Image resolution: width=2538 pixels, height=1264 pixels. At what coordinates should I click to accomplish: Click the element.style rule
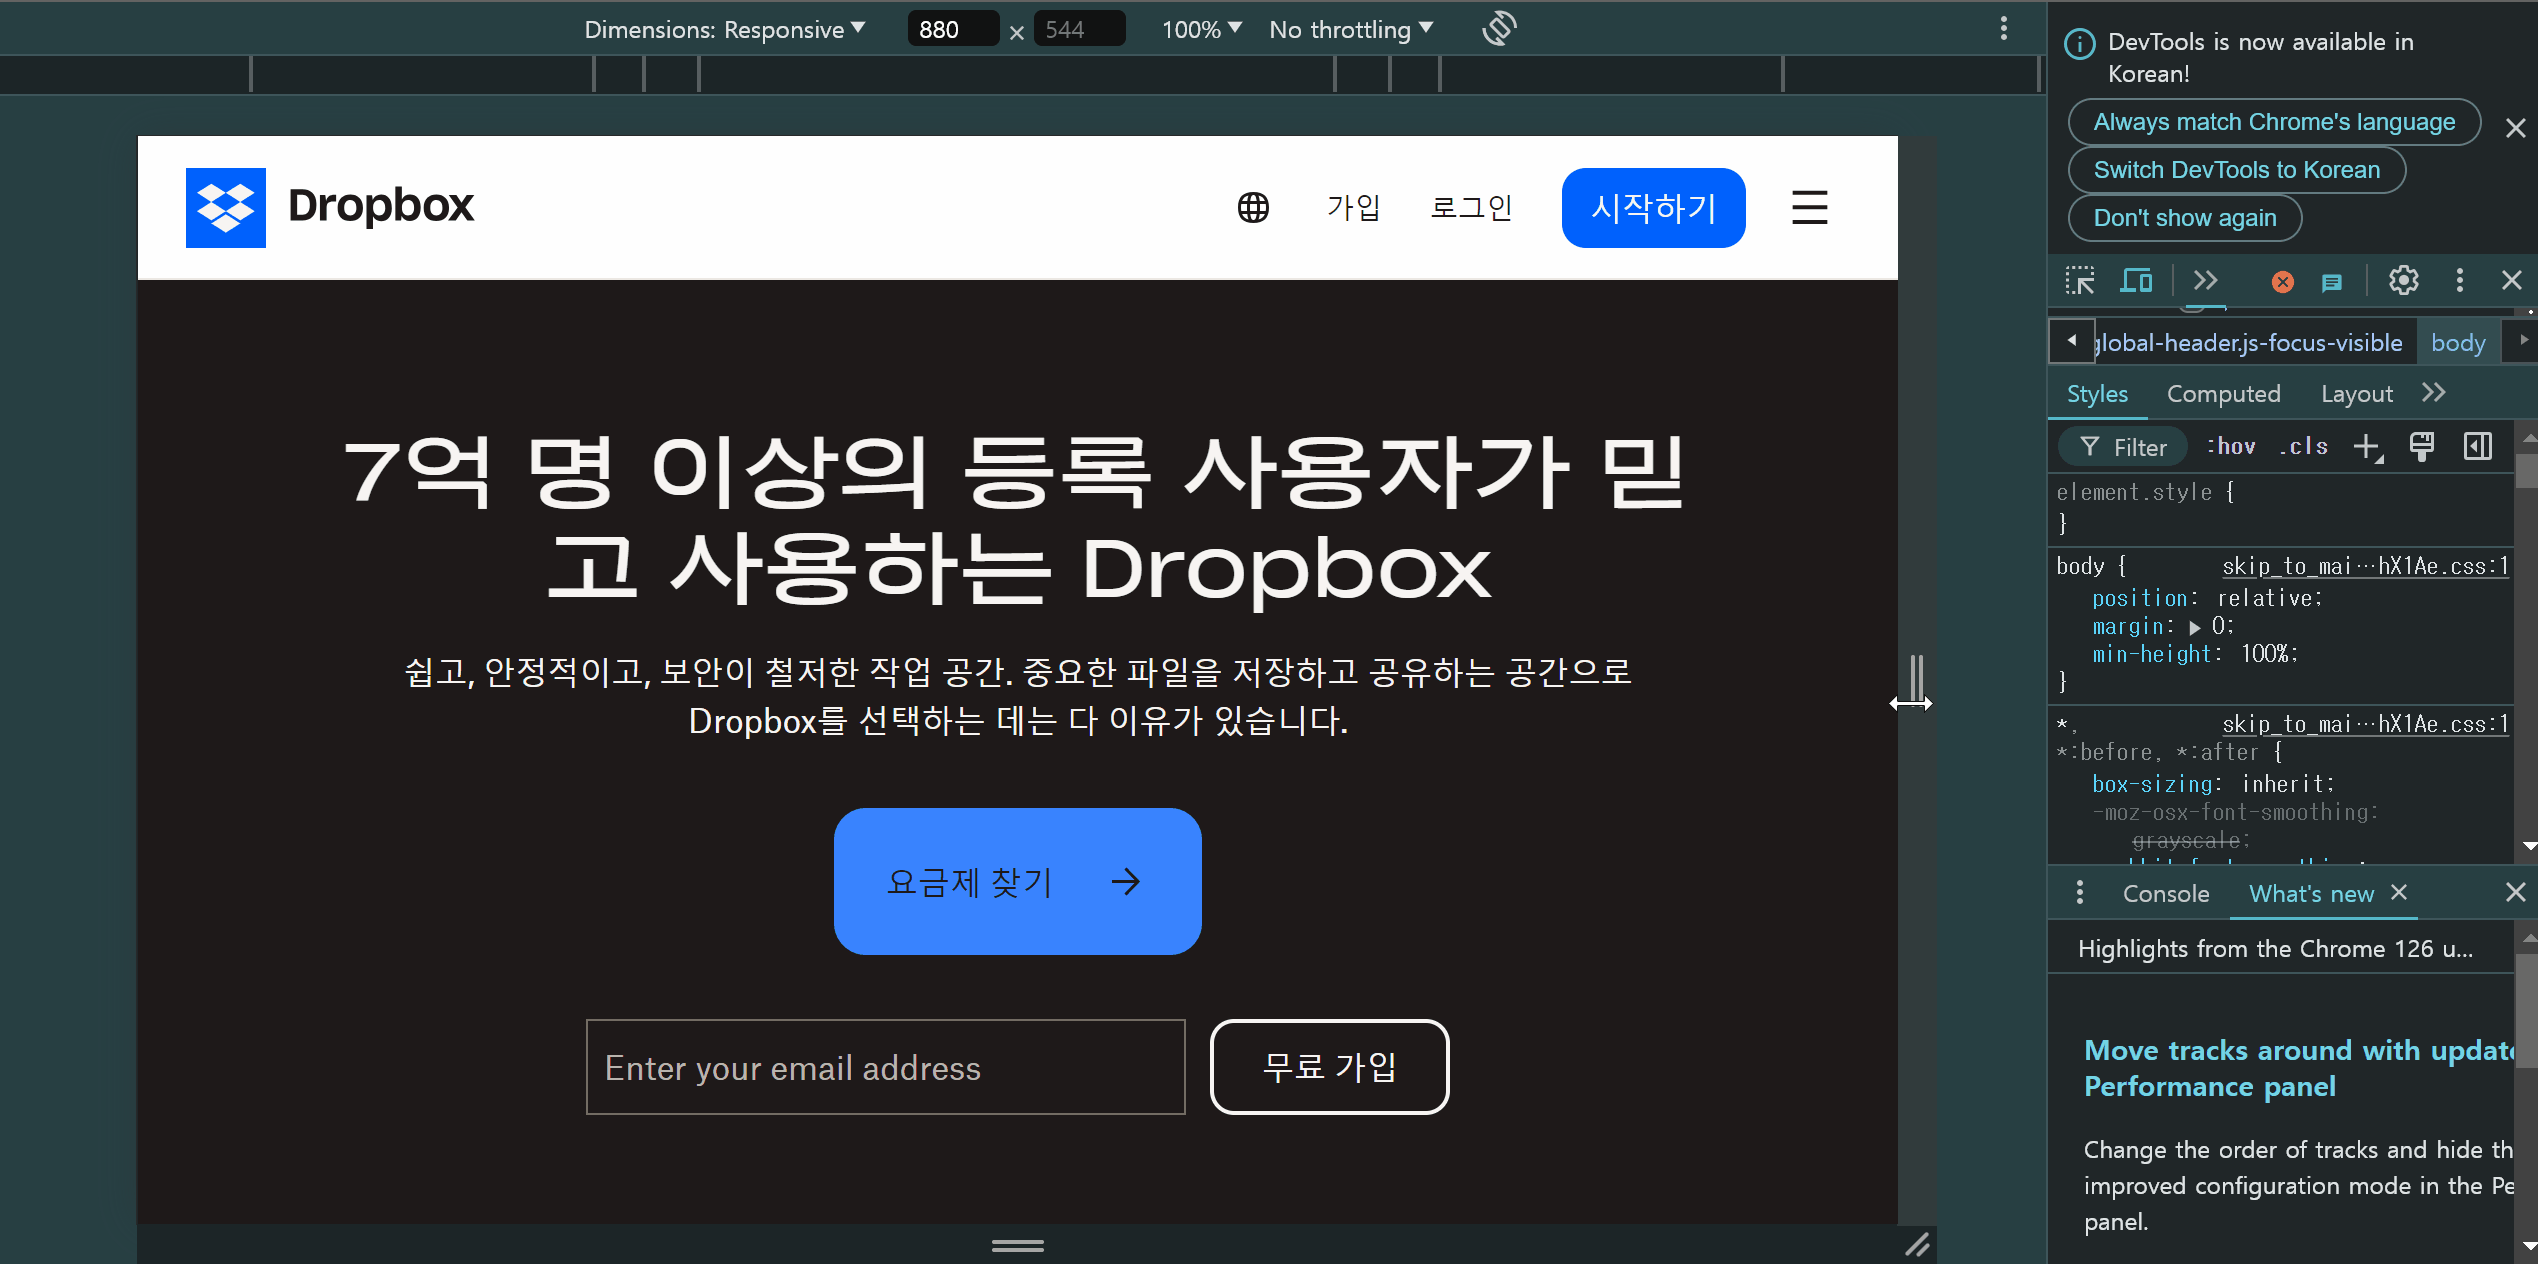2280,507
